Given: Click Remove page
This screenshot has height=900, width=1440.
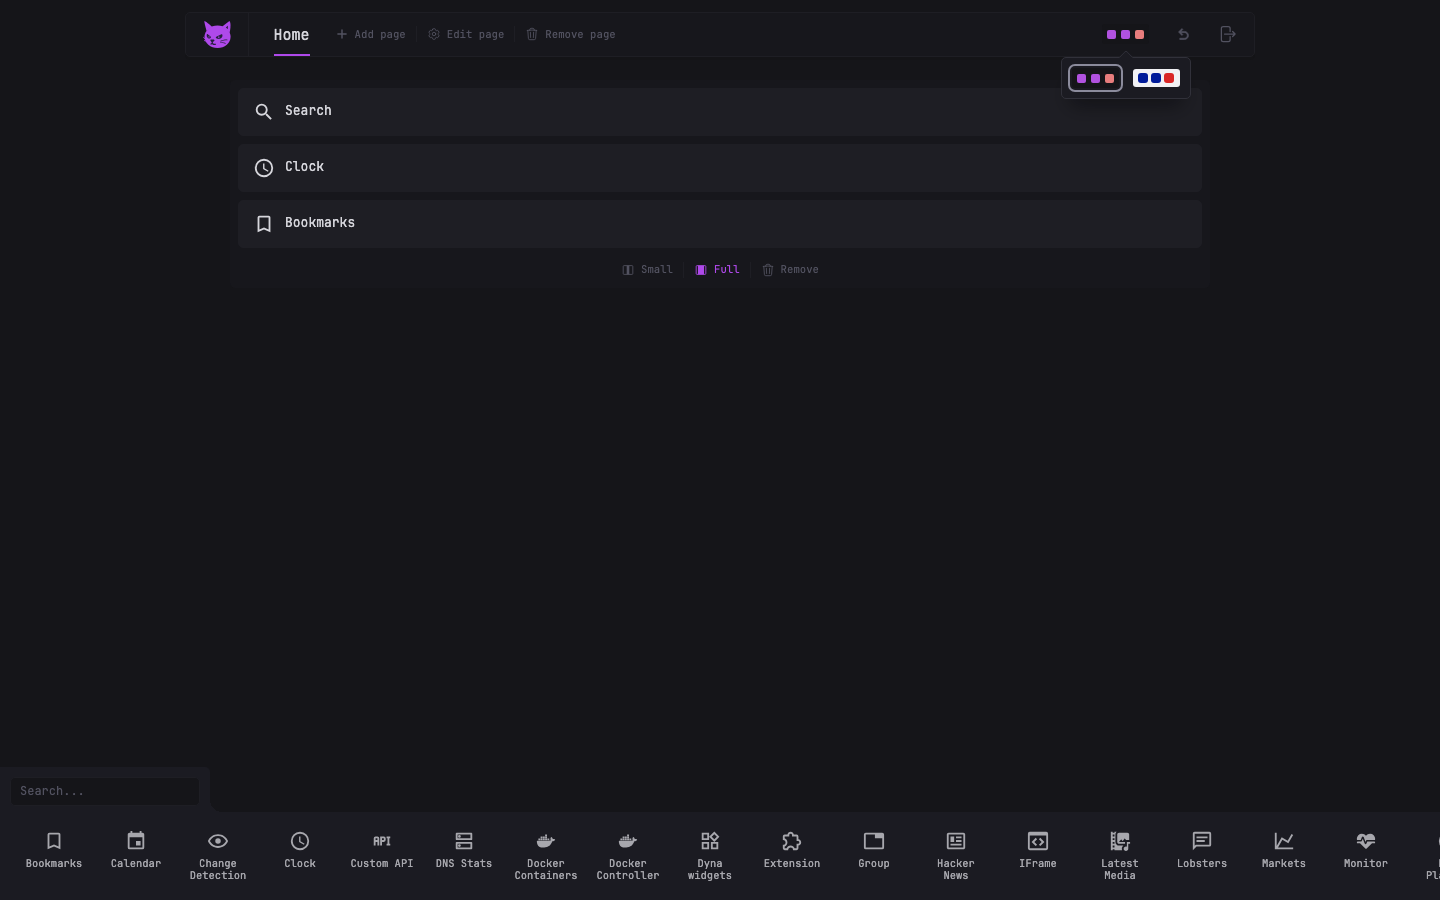Looking at the screenshot, I should pyautogui.click(x=571, y=35).
